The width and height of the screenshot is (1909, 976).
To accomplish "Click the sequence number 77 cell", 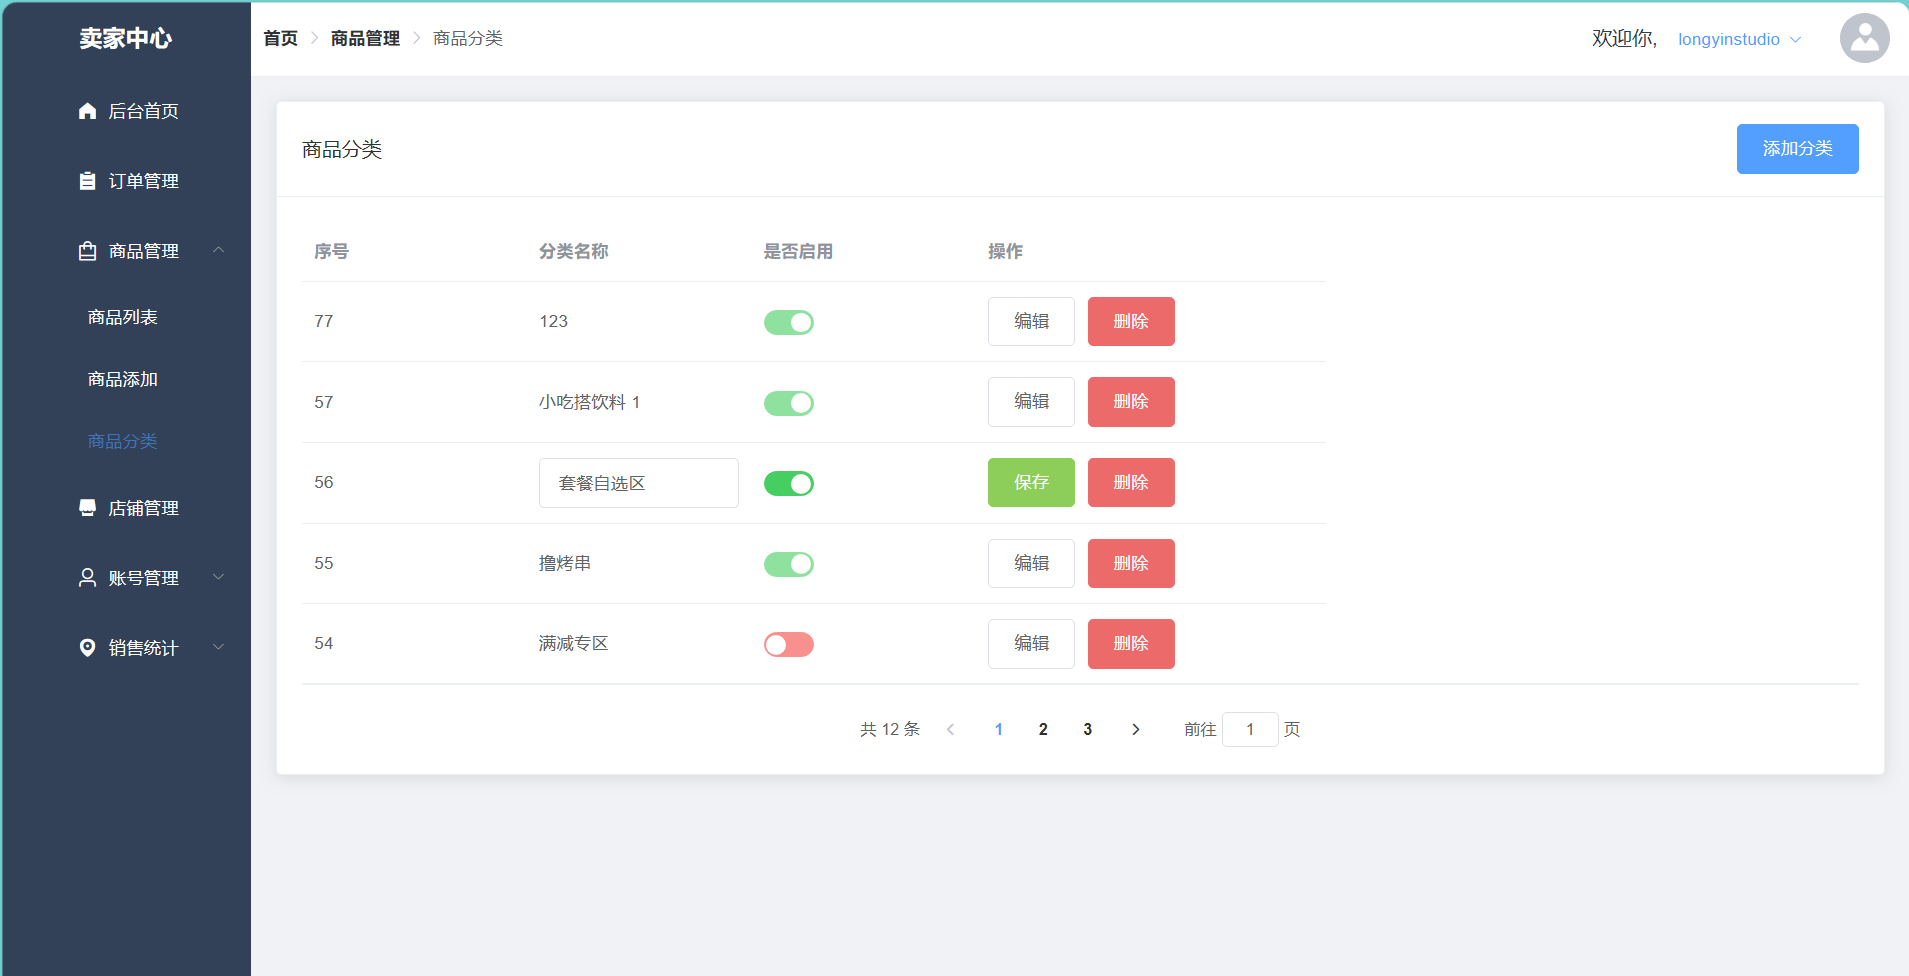I will [324, 321].
